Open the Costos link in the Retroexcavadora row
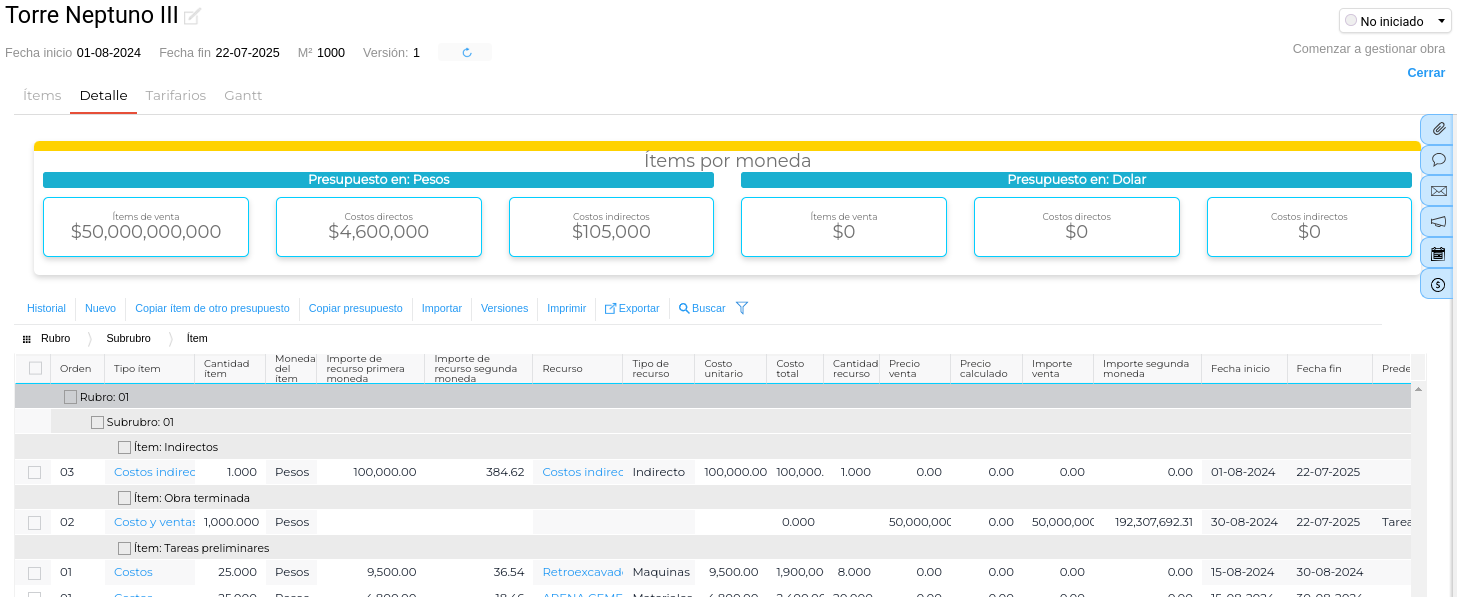Image resolution: width=1457 pixels, height=597 pixels. click(133, 572)
